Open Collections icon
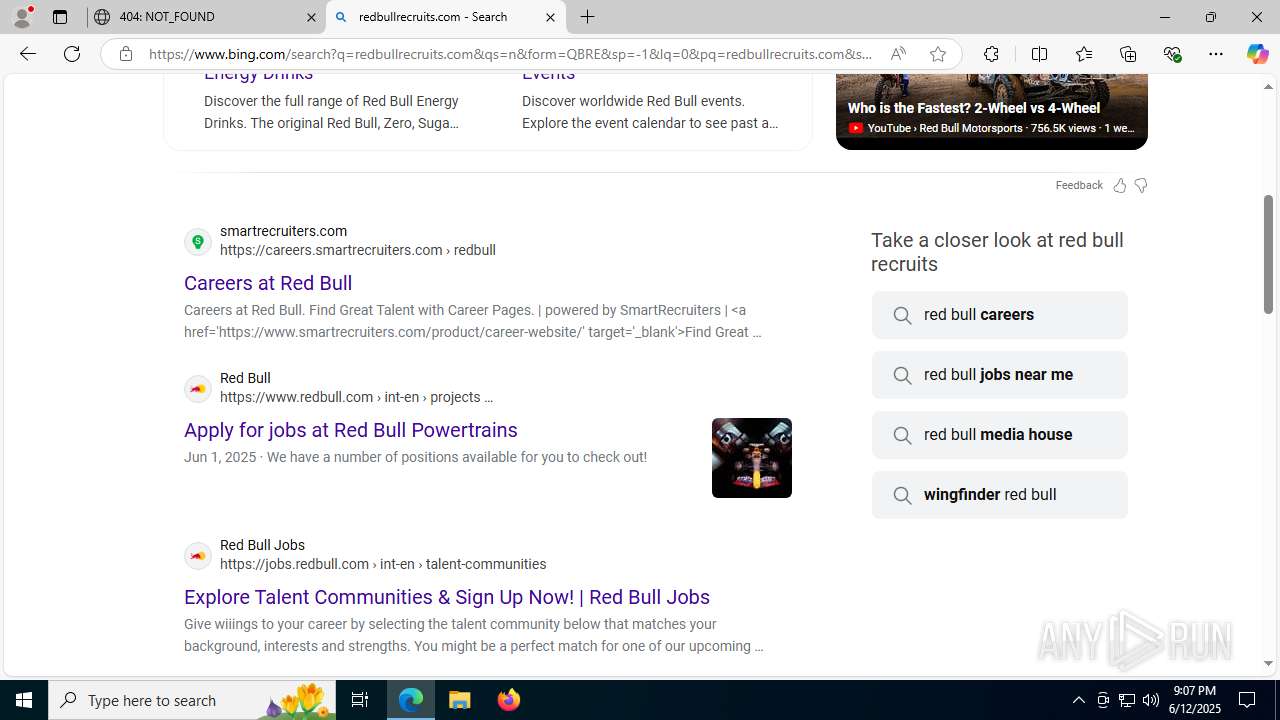The height and width of the screenshot is (720, 1280). [1128, 54]
